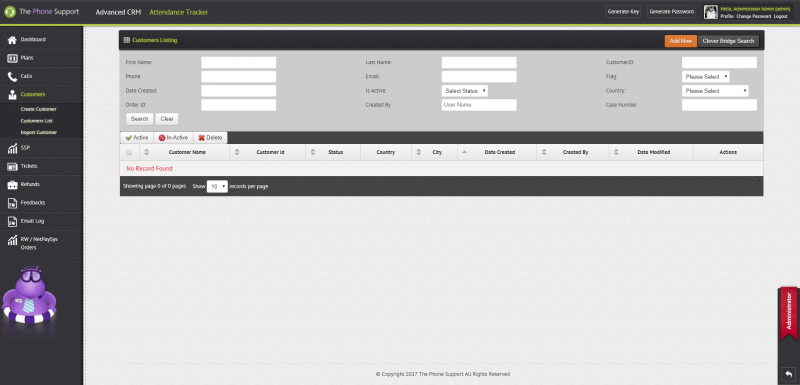
Task: Open the Dashboard home icon
Action: (12, 40)
